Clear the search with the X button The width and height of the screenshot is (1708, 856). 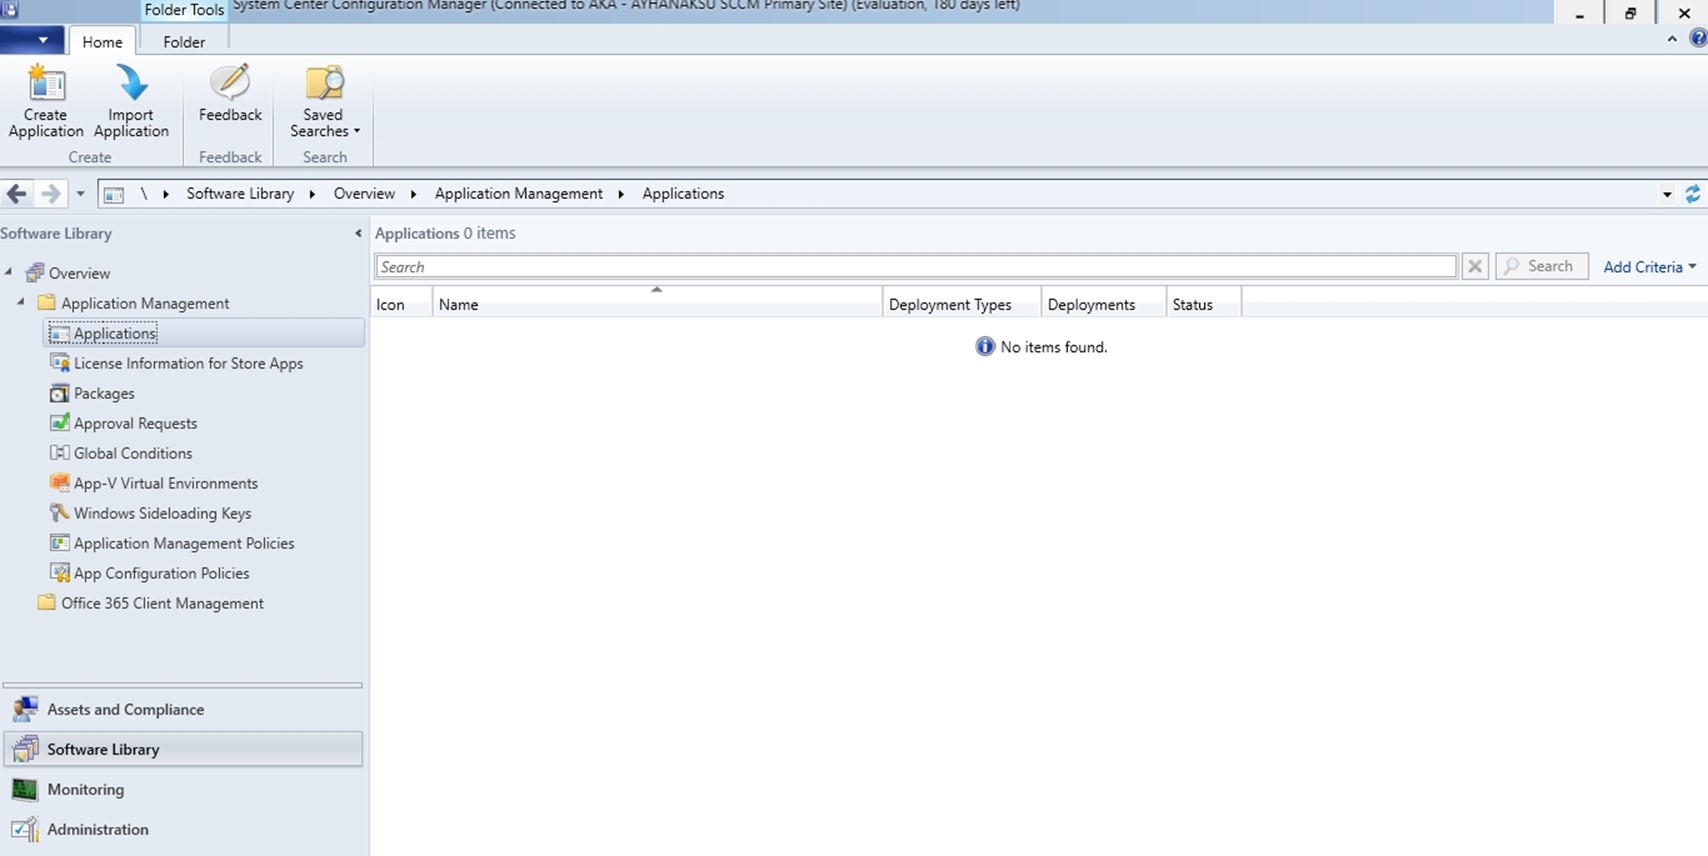[x=1475, y=267]
